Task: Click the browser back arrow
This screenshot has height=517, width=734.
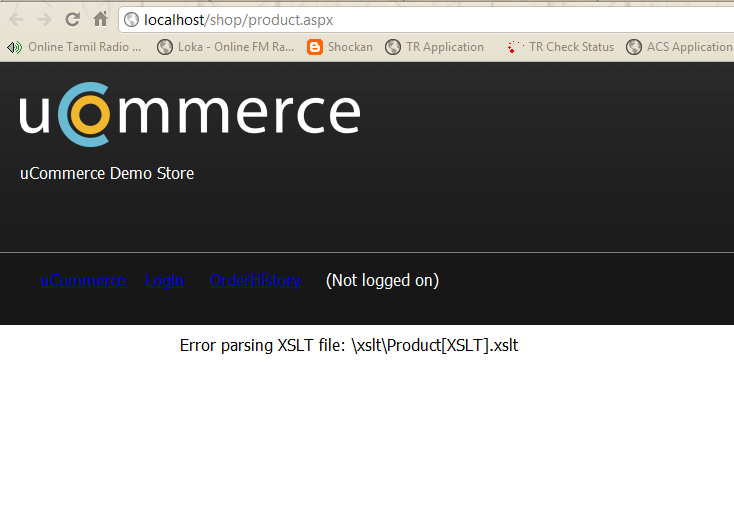Action: click(x=16, y=20)
